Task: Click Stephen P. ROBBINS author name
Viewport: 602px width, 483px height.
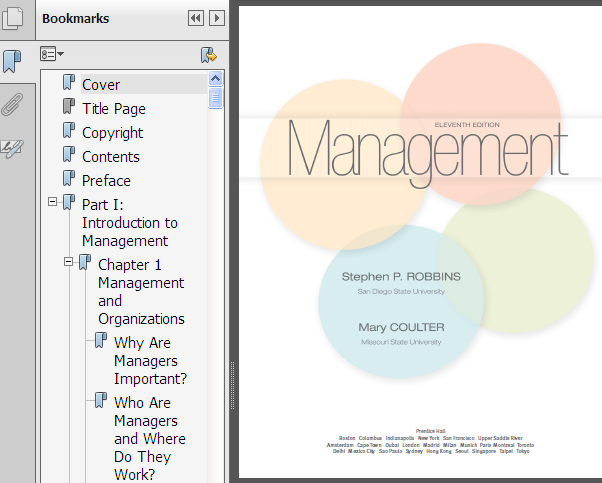Action: click(401, 276)
